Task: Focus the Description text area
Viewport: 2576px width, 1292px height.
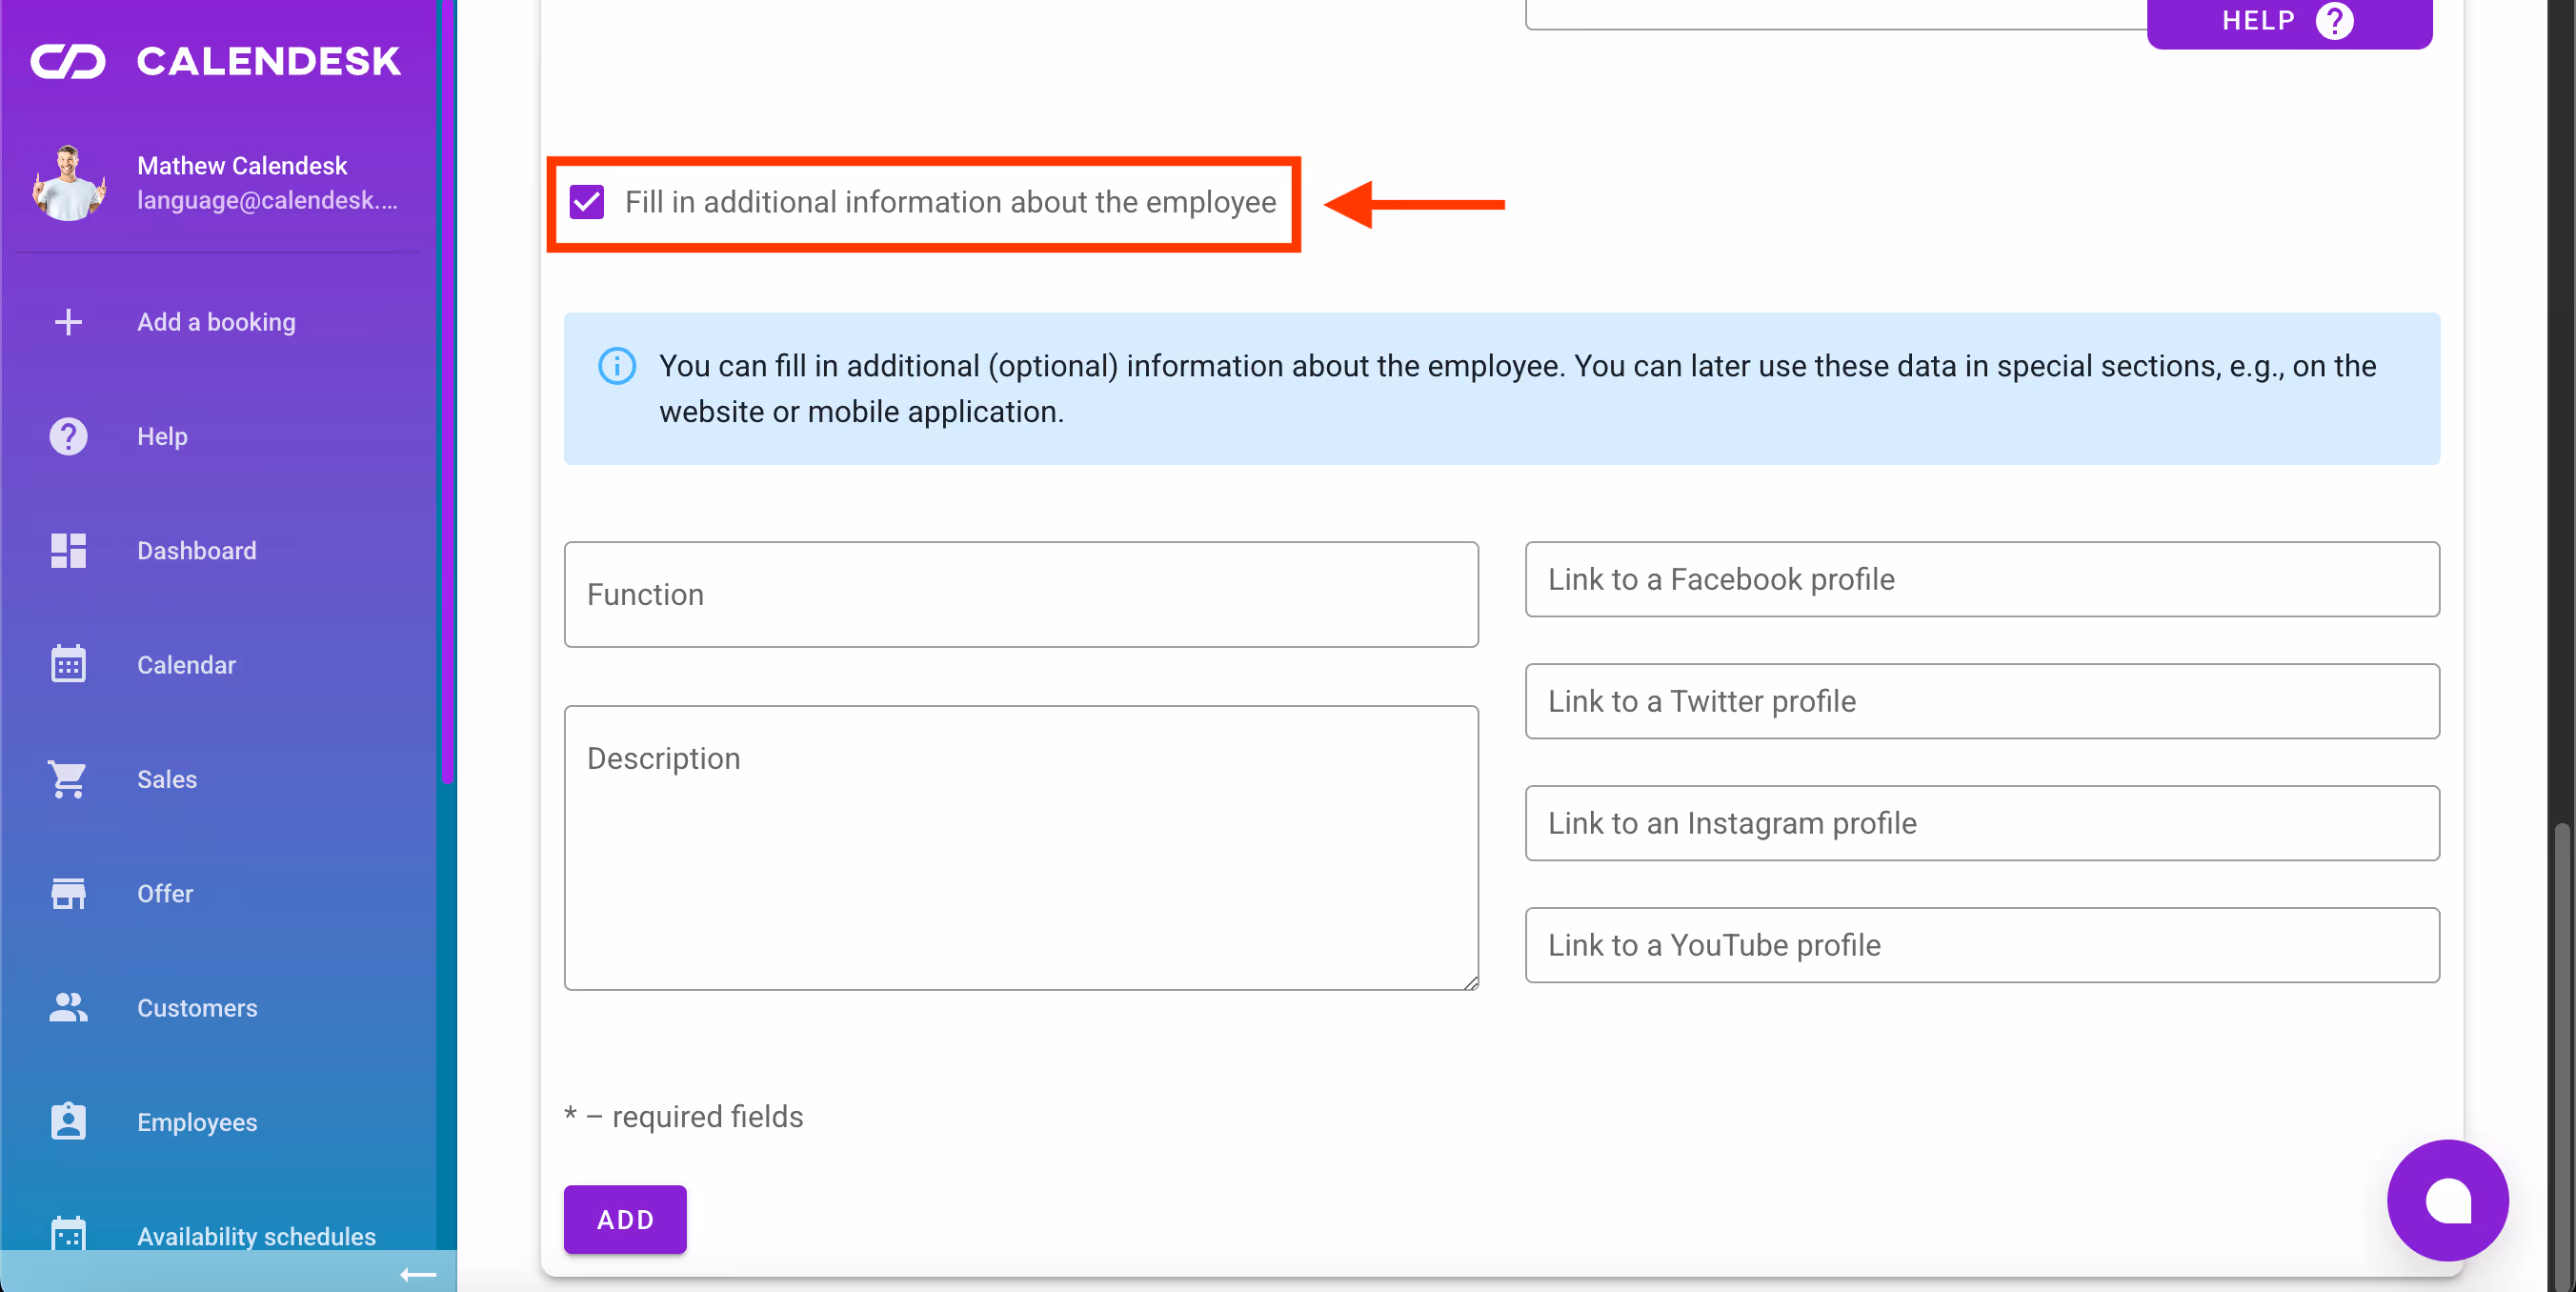Action: click(x=1020, y=848)
